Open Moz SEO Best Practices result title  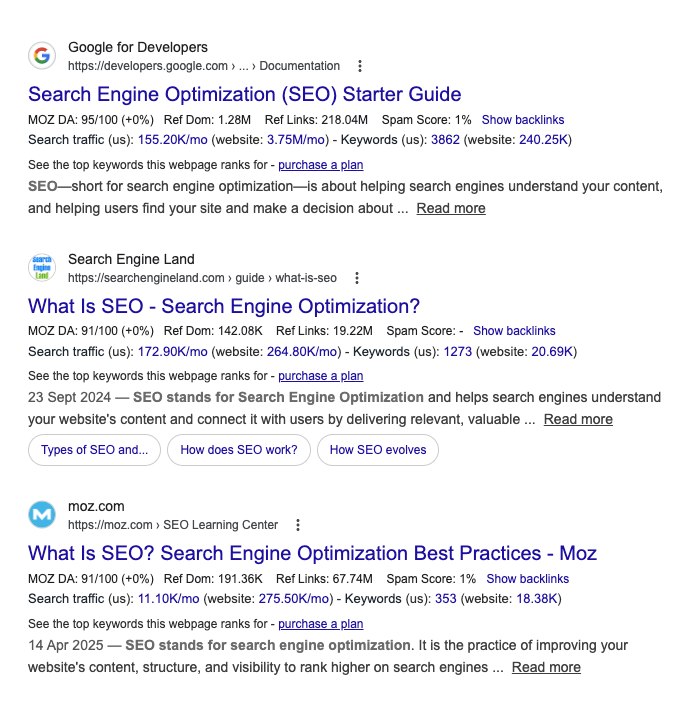[x=312, y=553]
